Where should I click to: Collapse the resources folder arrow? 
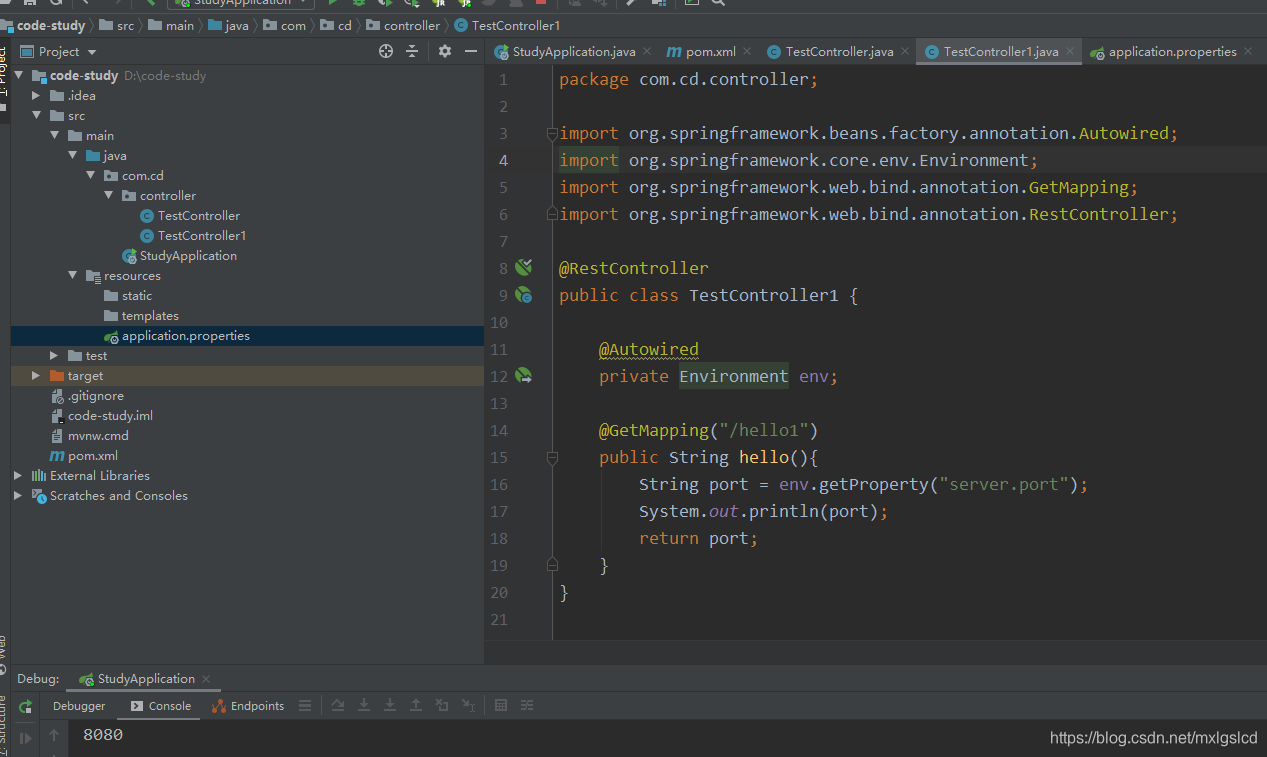(x=73, y=276)
